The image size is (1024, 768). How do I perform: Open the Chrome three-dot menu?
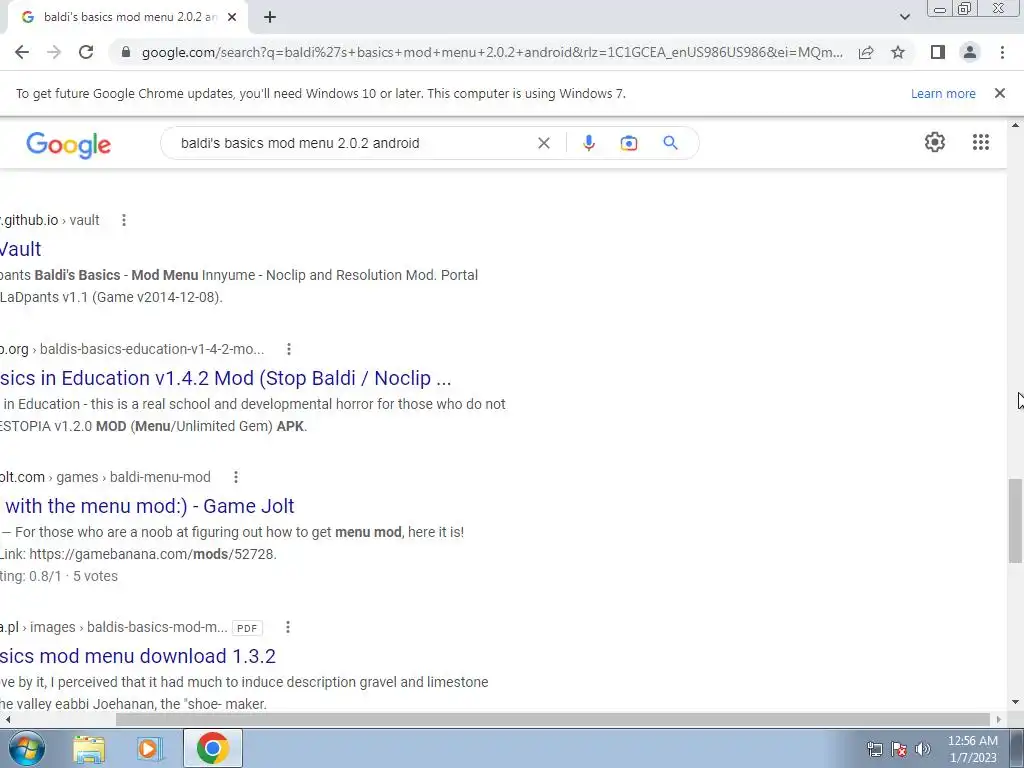point(1002,52)
